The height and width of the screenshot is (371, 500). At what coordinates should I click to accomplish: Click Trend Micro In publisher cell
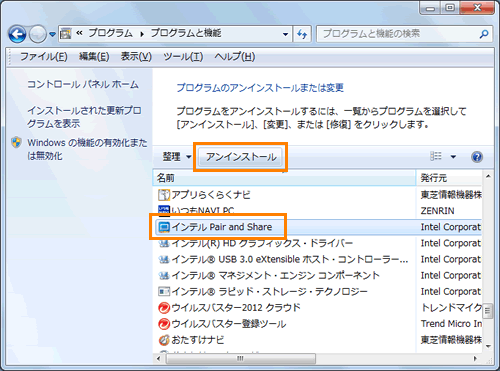pos(451,323)
